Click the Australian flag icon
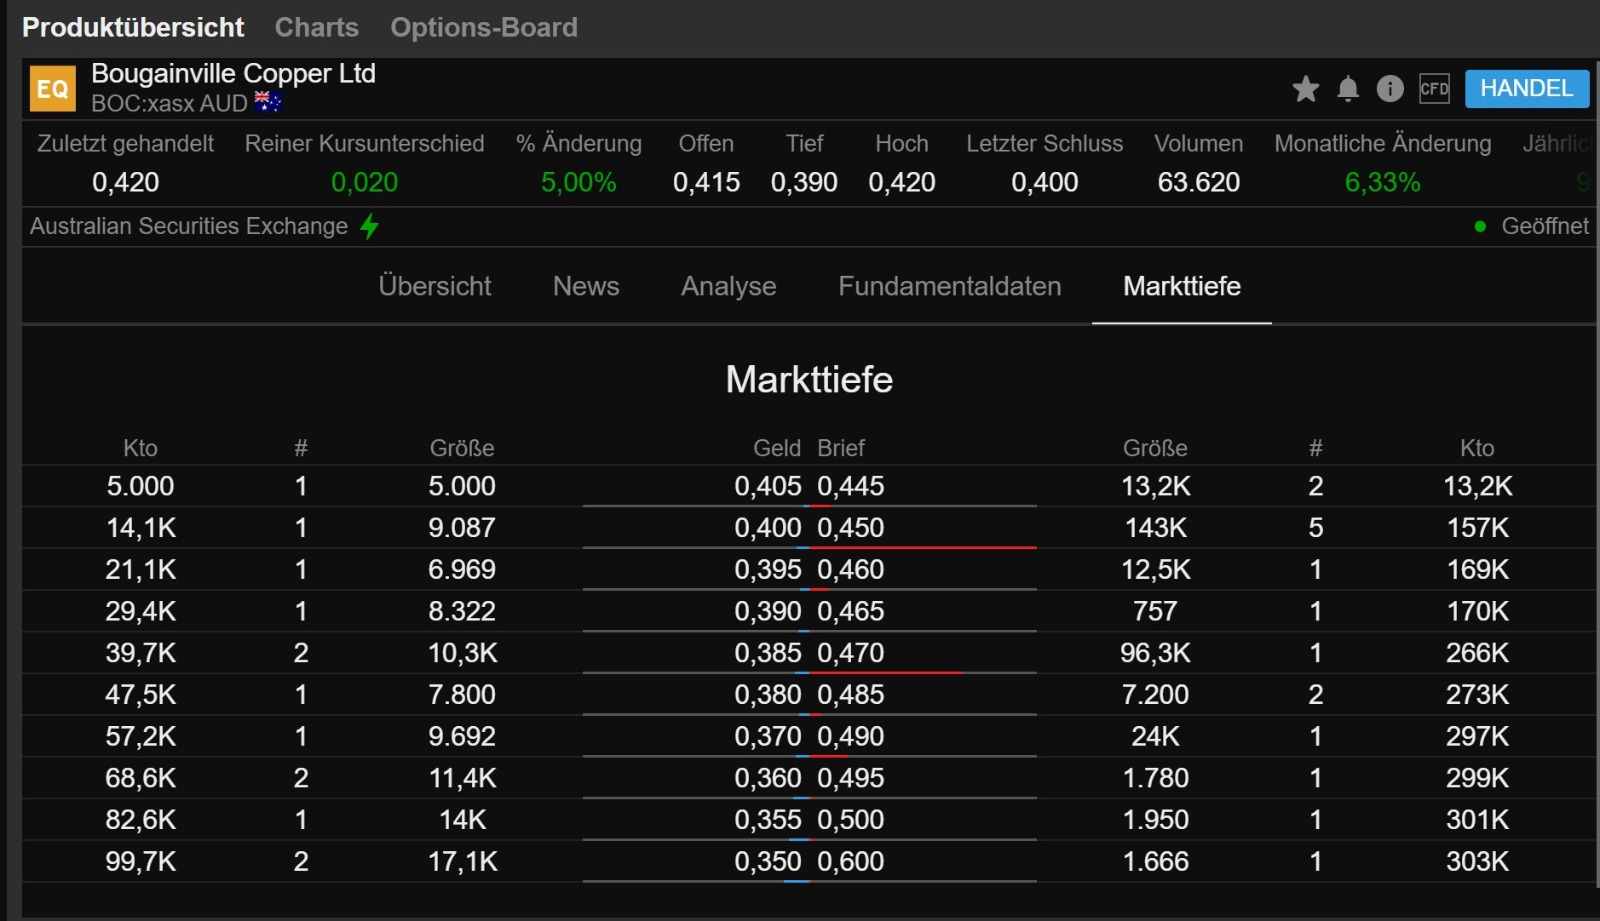 [268, 102]
